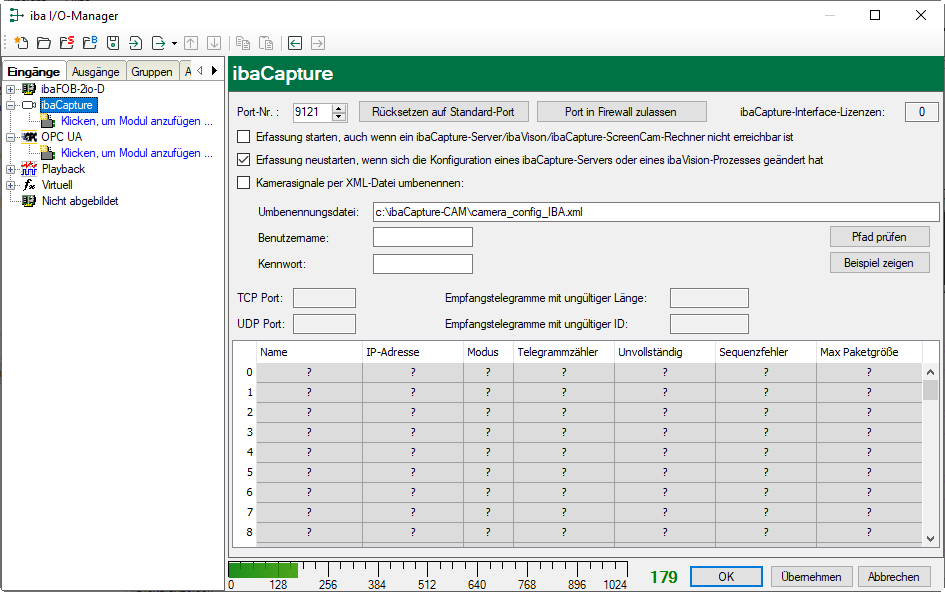
Task: Click the Virtuell fx icon in tree
Action: [x=29, y=185]
